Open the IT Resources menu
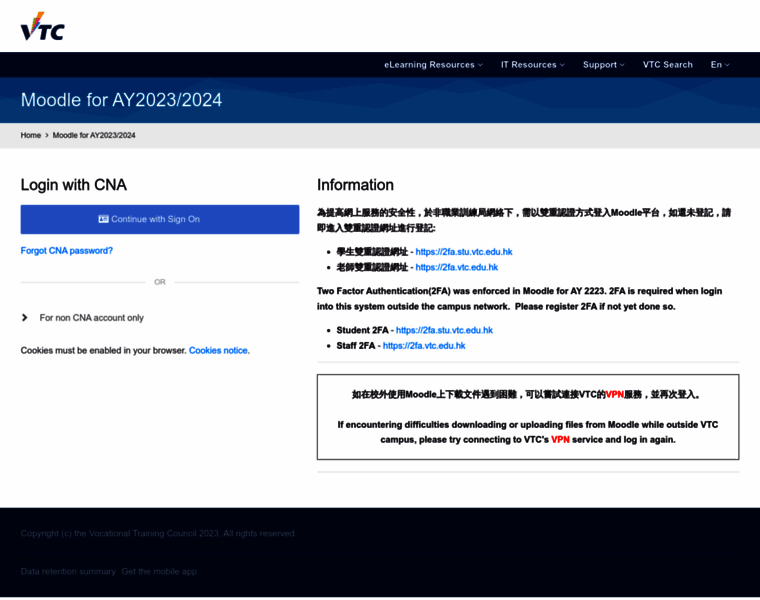760x600 pixels. [532, 65]
